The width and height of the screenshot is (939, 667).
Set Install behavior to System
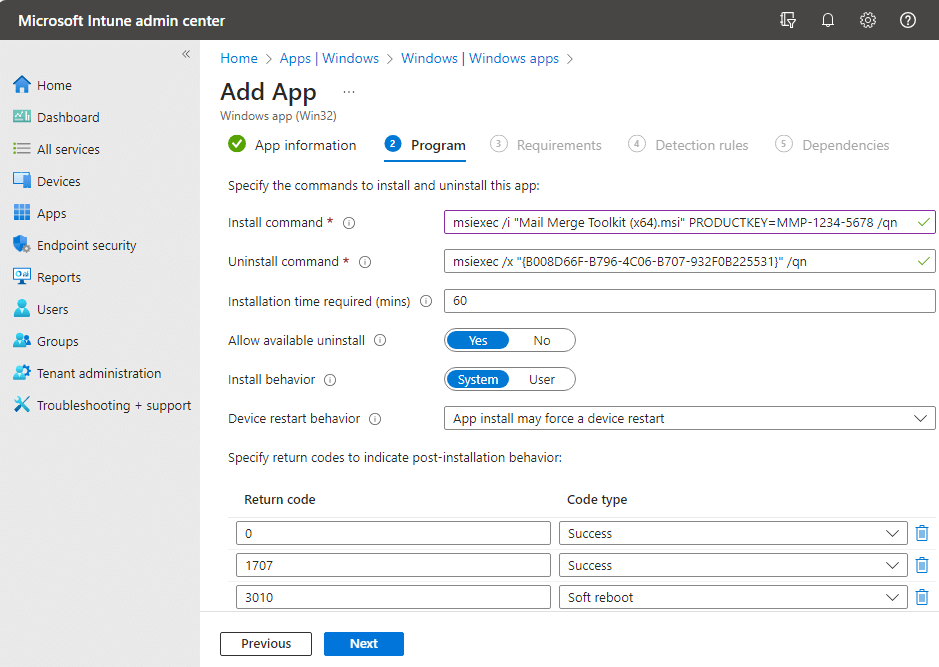coord(478,380)
